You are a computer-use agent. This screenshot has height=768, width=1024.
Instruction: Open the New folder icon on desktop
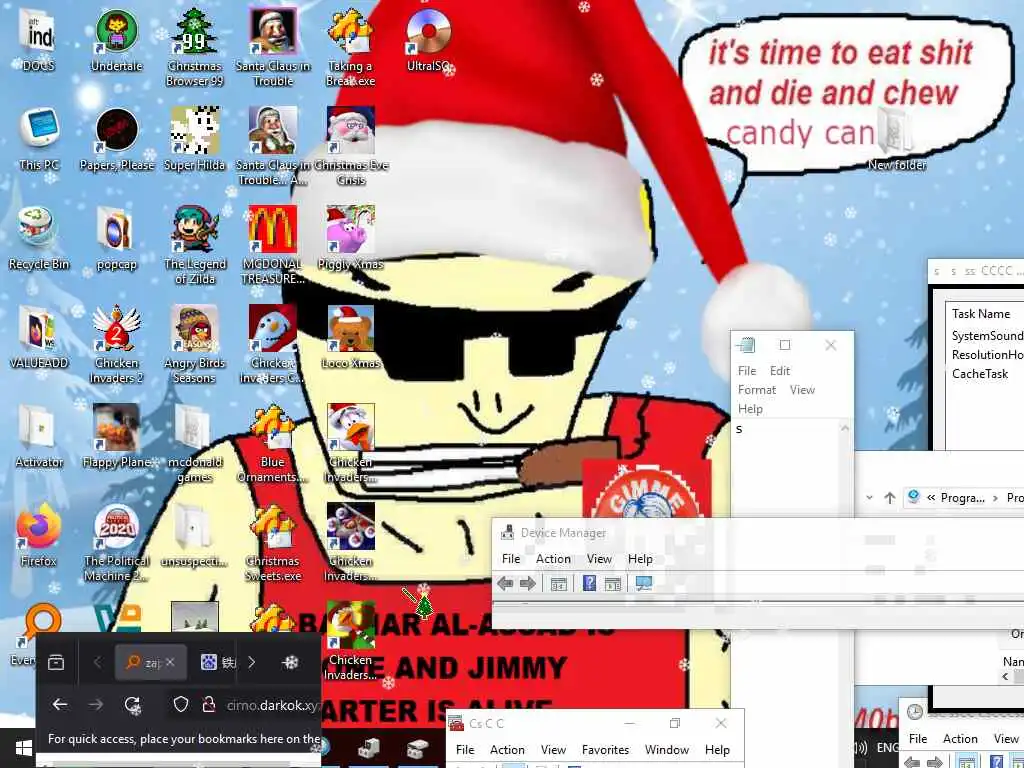(897, 140)
